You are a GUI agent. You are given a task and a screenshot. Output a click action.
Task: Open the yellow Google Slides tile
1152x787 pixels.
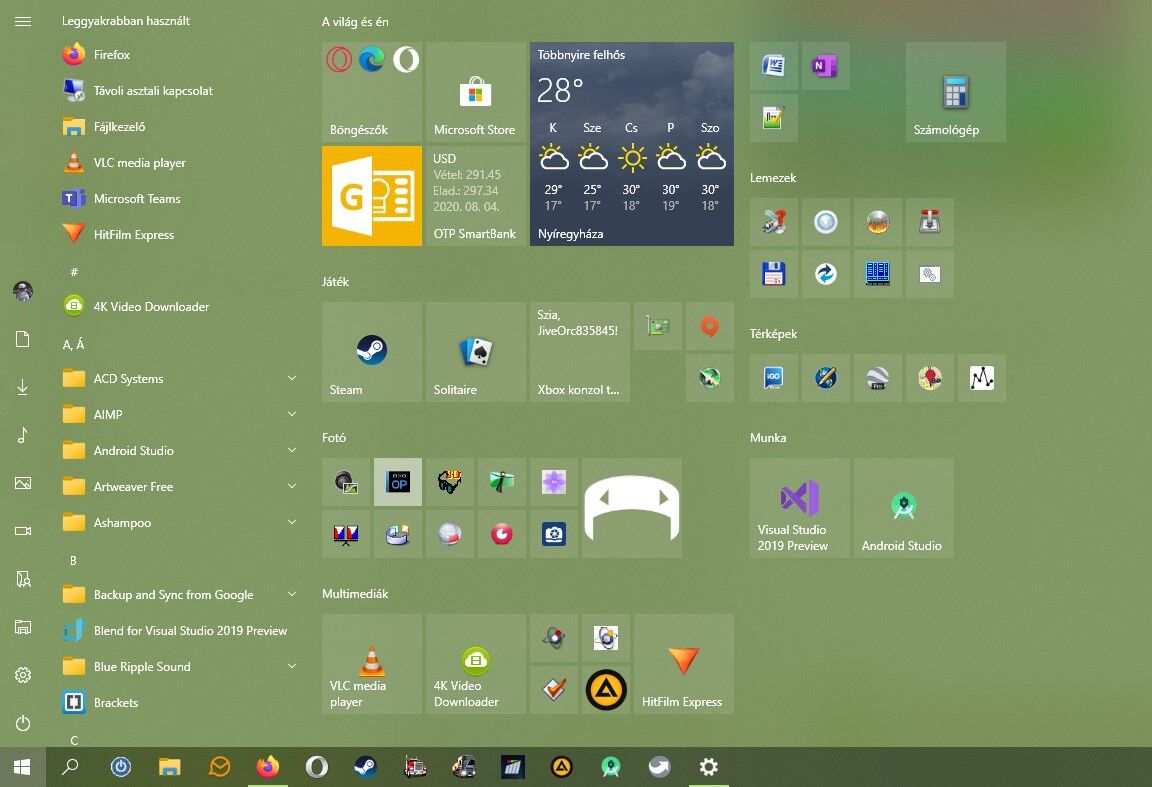(x=372, y=195)
